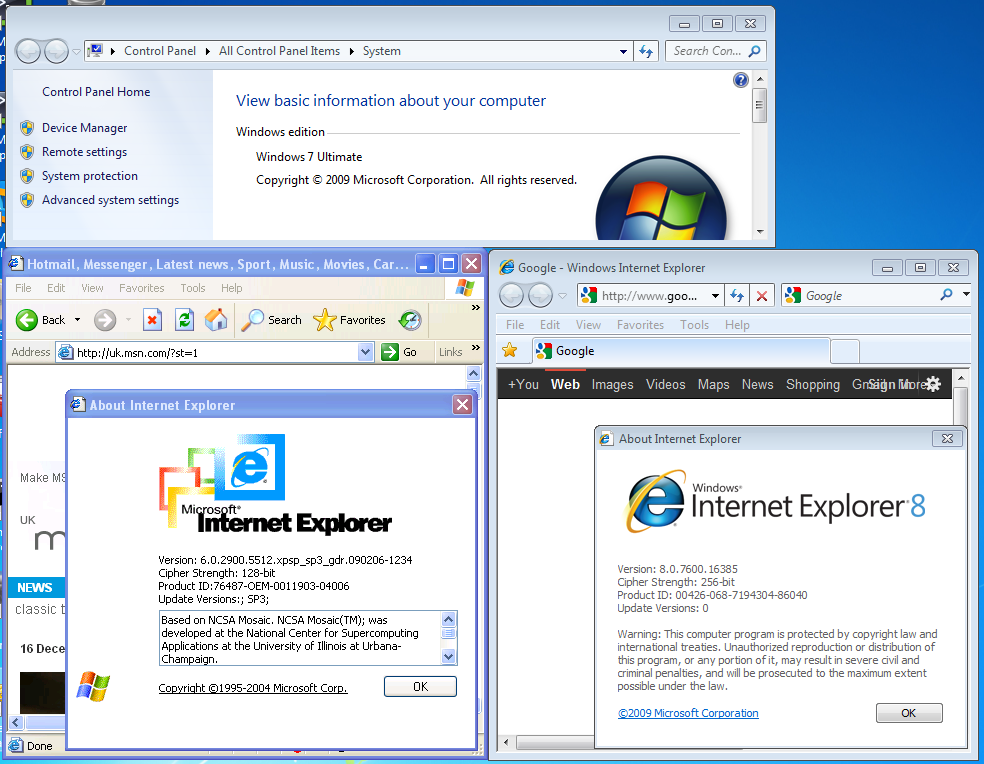The width and height of the screenshot is (984, 764).
Task: Click the IE6 page scroll up arrow
Action: 474,374
